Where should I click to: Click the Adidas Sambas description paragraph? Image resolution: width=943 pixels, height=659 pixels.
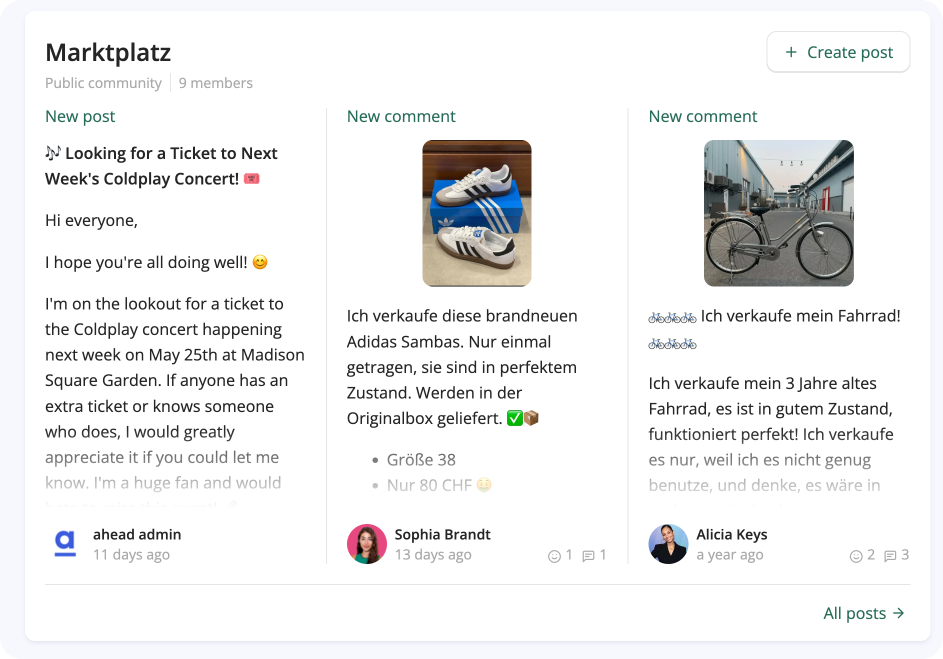(462, 367)
